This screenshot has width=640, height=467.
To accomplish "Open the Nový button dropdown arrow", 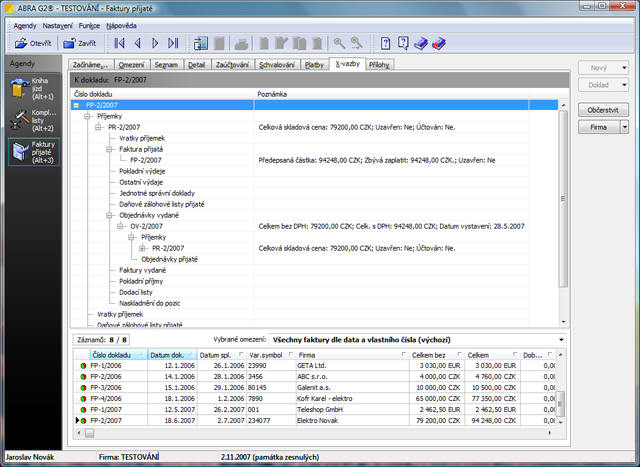I will pos(624,68).
